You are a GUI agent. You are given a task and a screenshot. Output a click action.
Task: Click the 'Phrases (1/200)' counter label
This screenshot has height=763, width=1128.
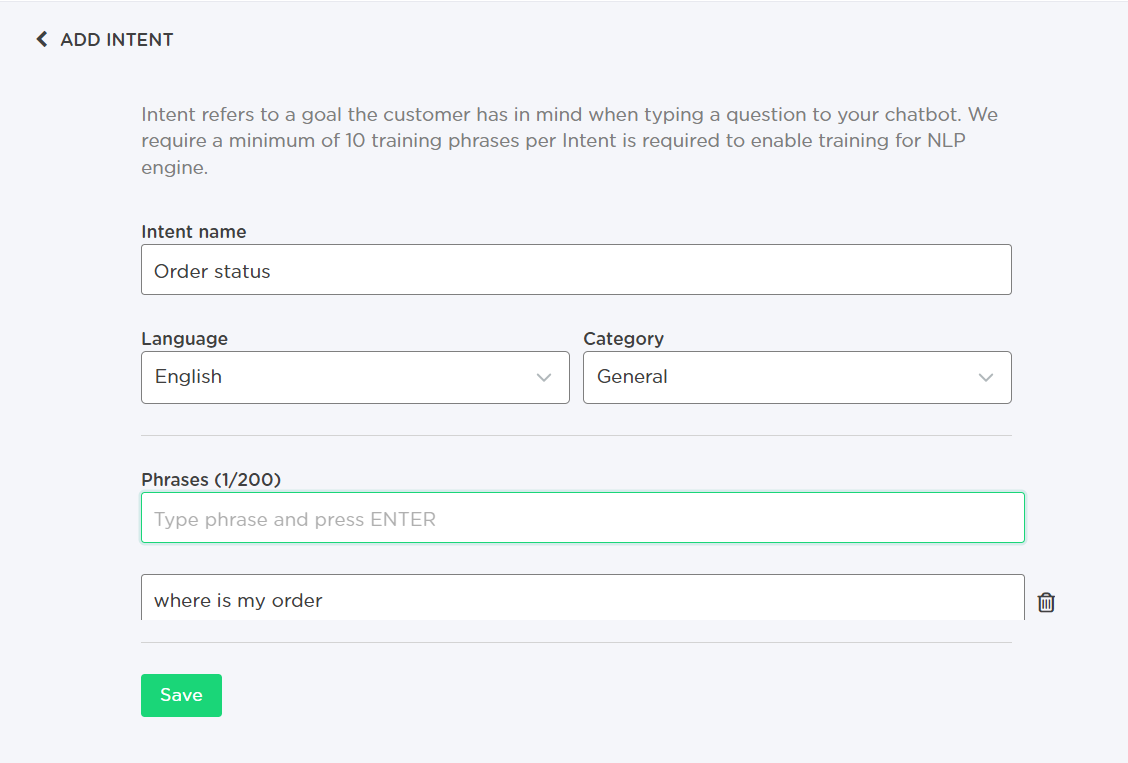211,480
